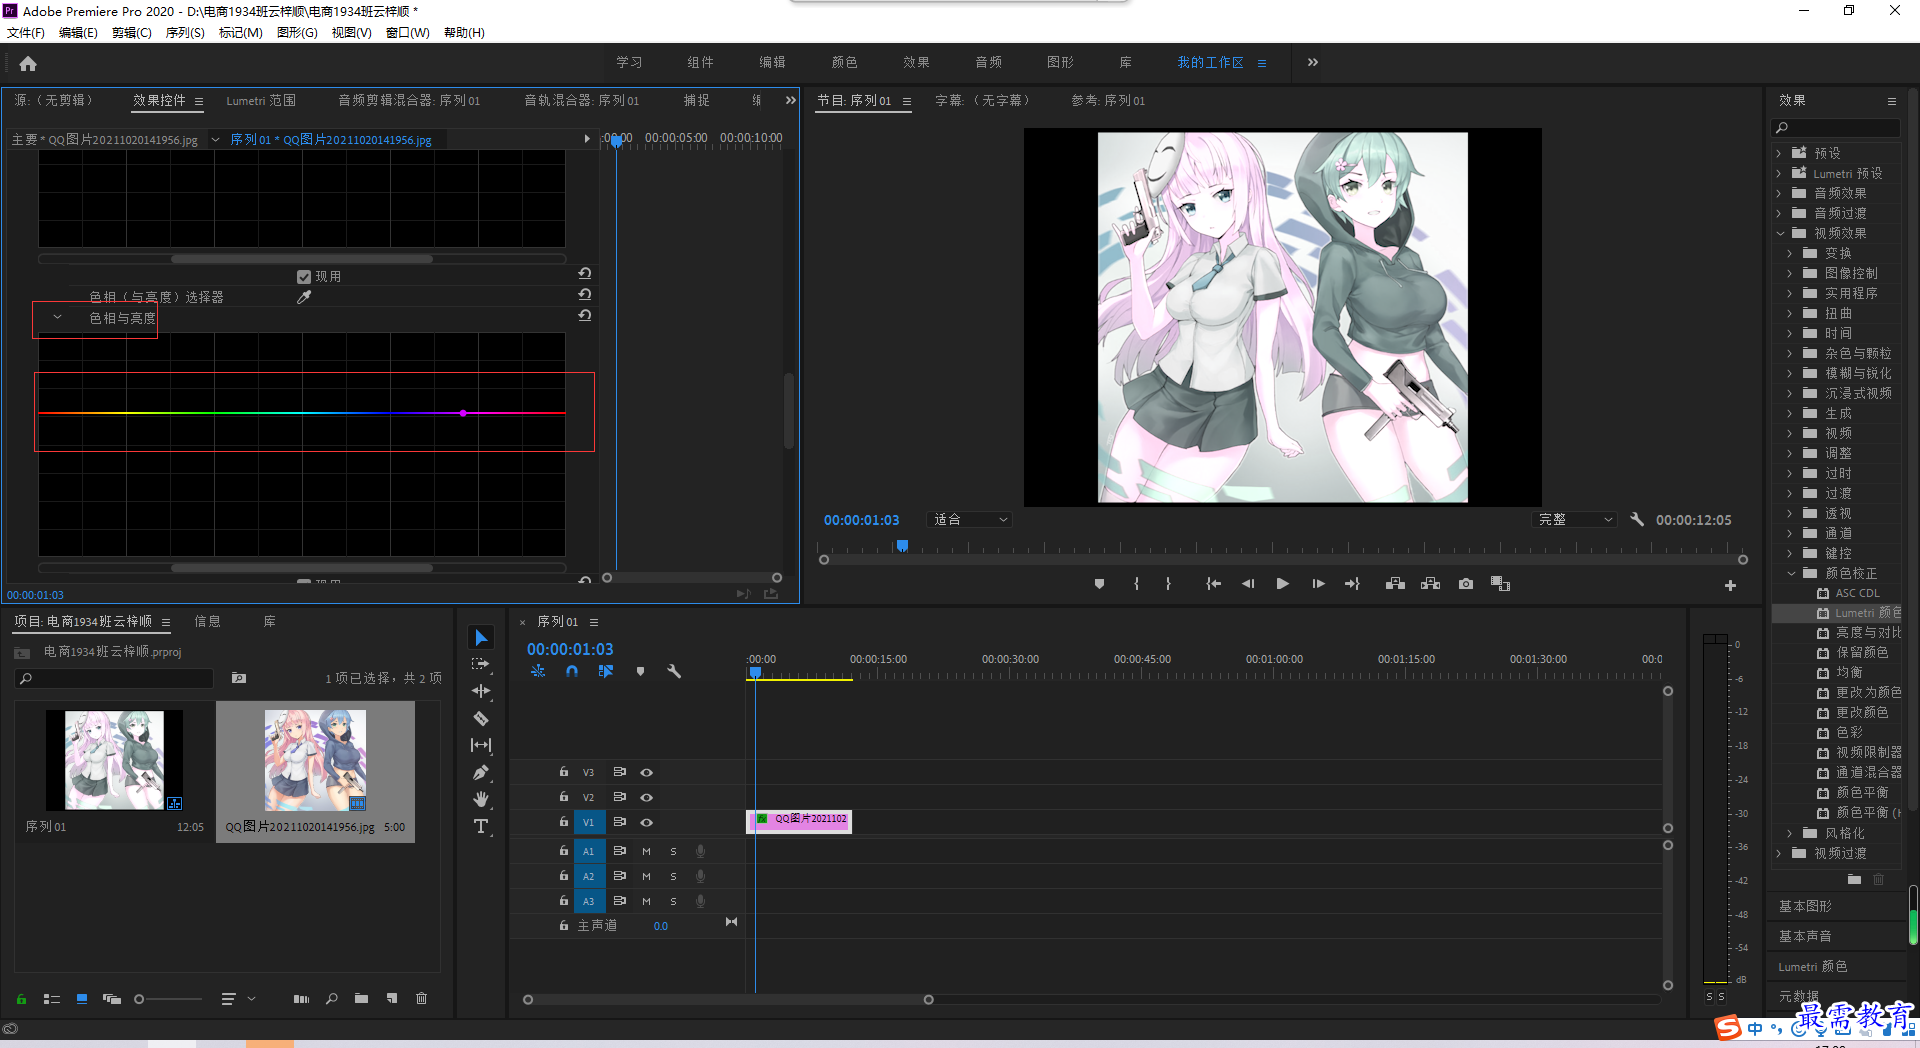Open the 适合 zoom level dropdown

click(x=970, y=519)
